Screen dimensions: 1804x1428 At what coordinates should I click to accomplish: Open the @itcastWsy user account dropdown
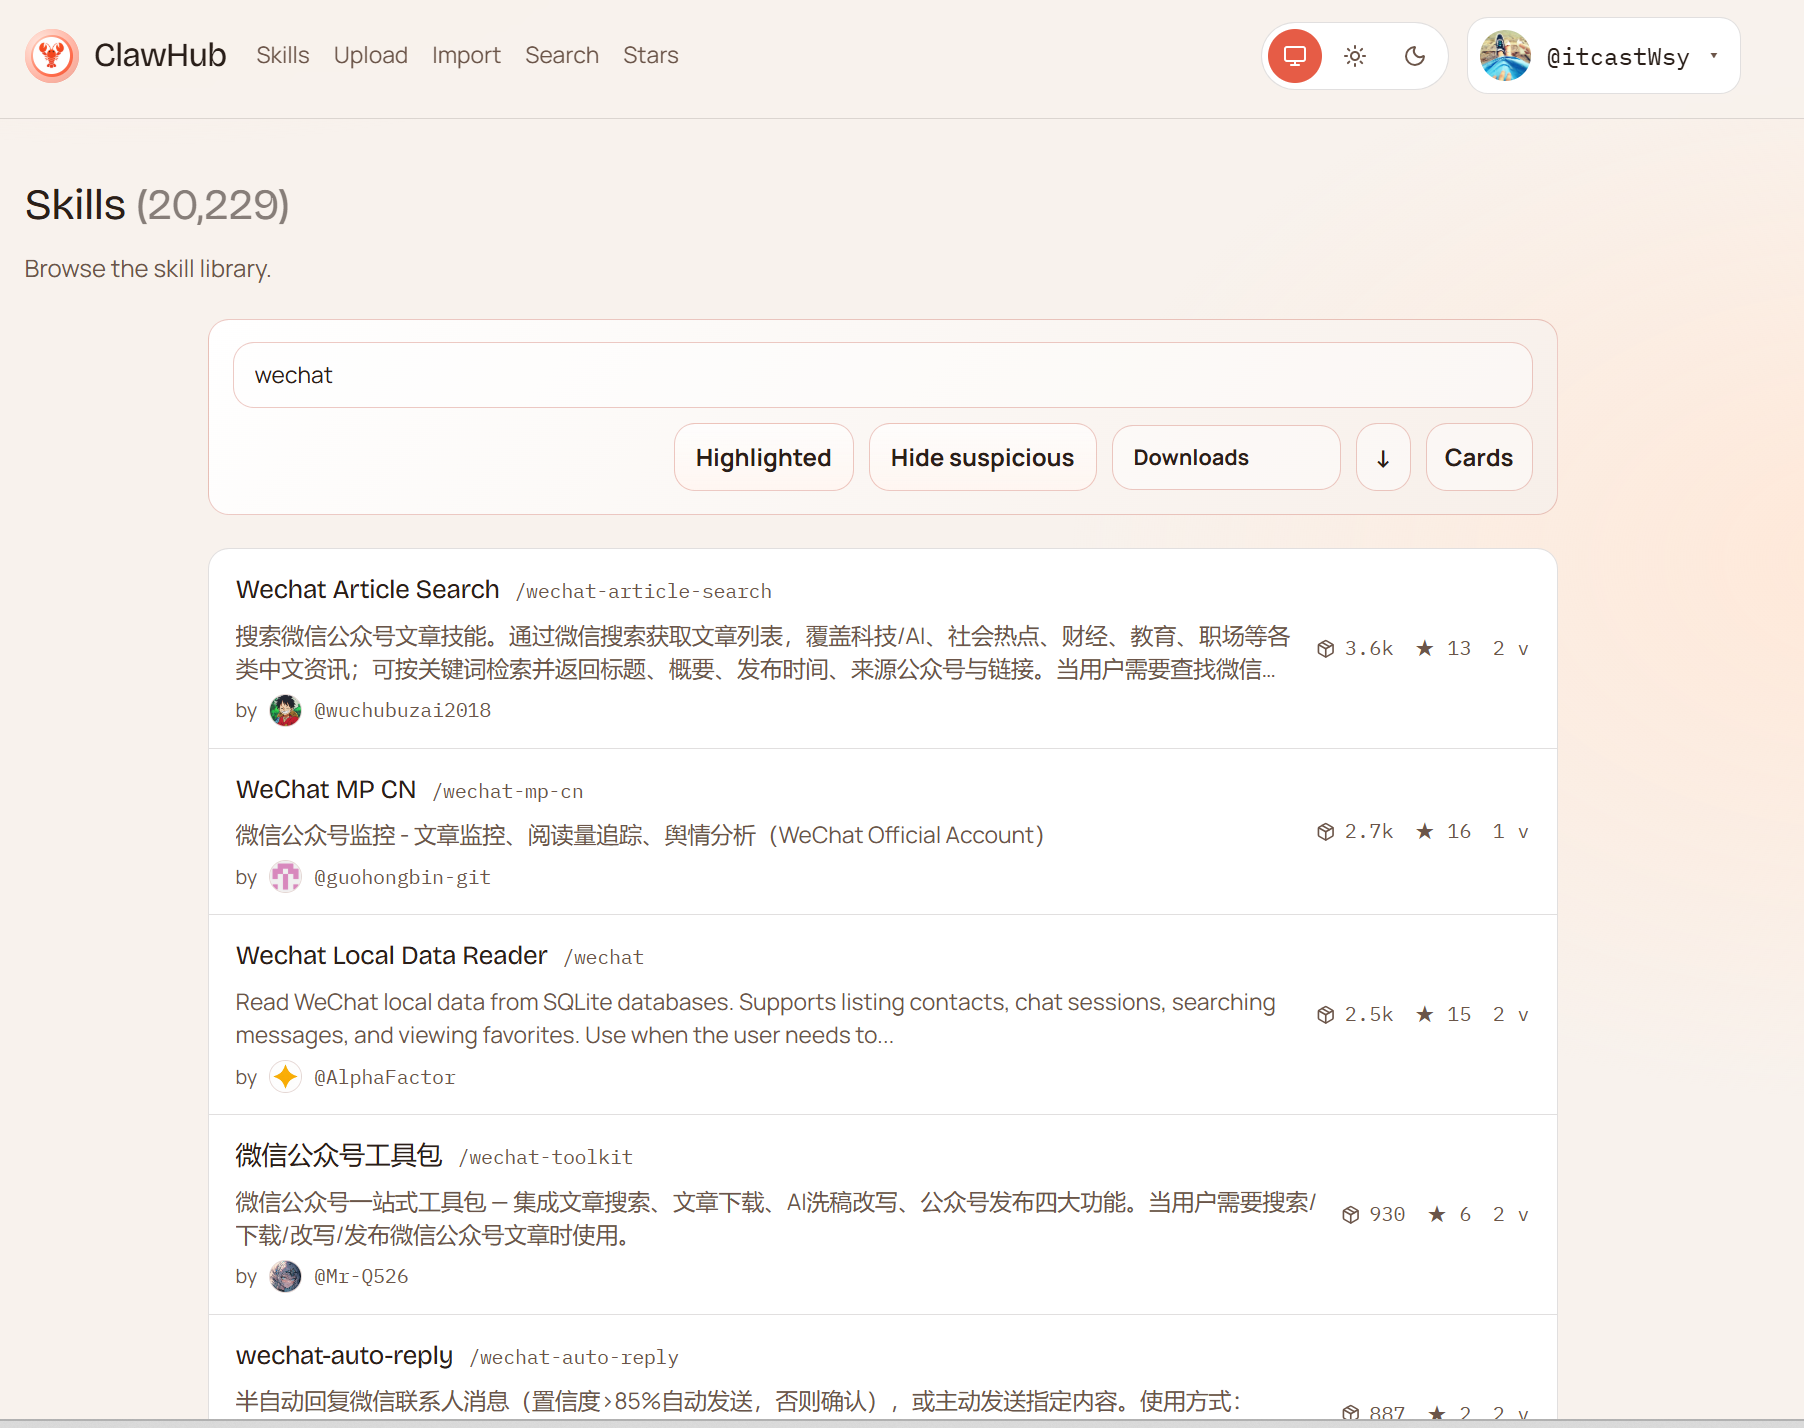point(1714,56)
